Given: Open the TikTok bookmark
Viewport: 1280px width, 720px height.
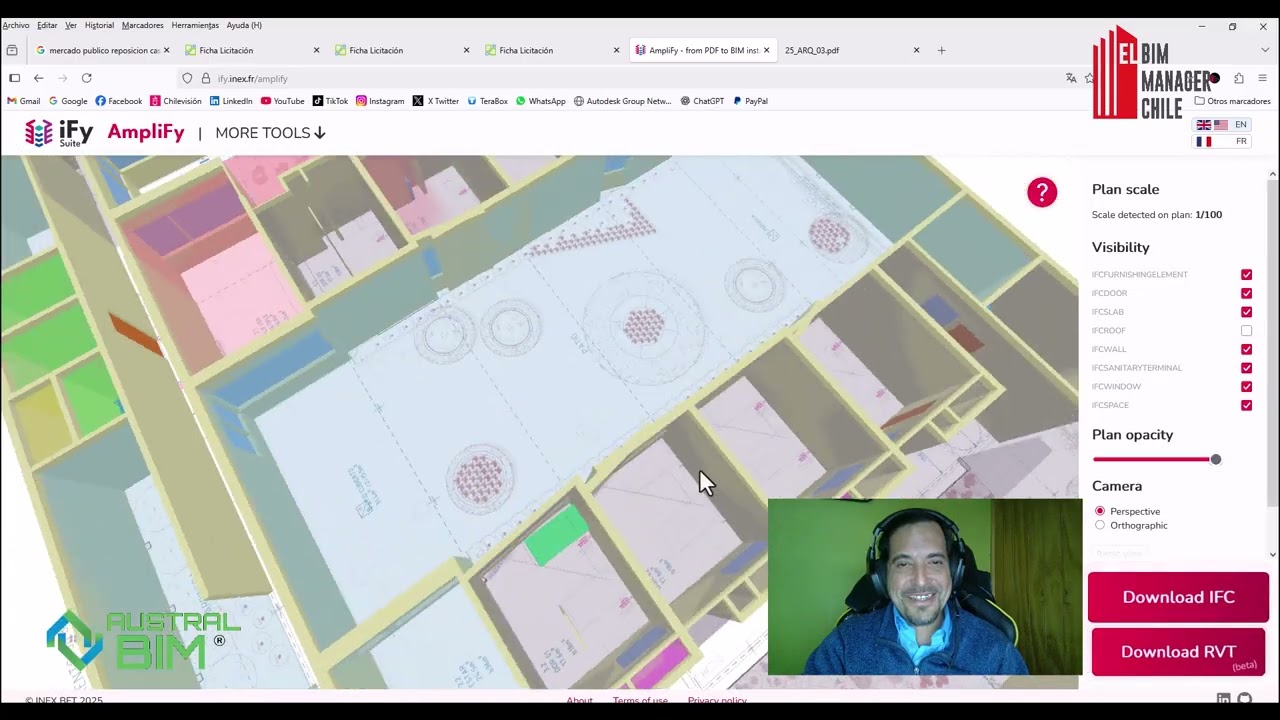Looking at the screenshot, I should coord(330,101).
